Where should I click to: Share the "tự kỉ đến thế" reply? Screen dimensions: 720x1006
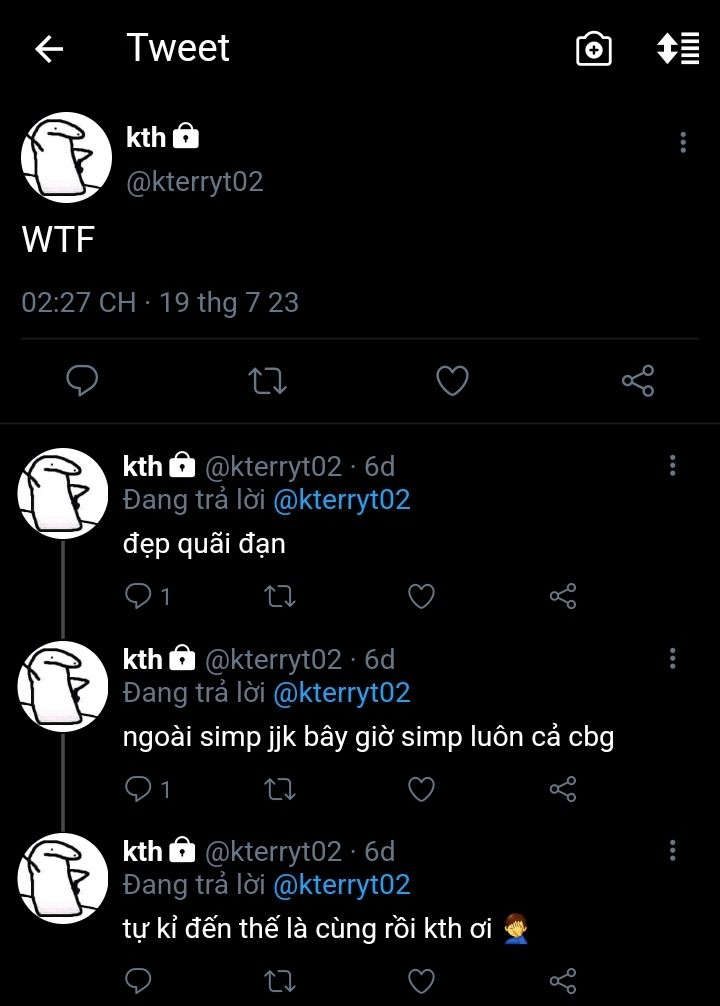point(563,979)
